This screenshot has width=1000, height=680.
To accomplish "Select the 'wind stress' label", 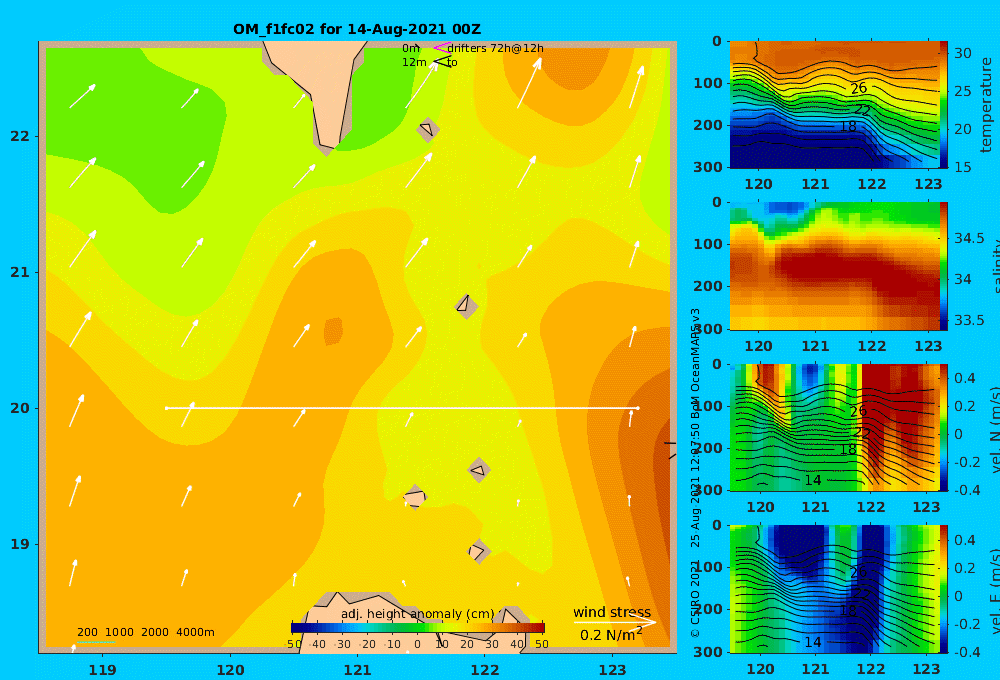I will (x=612, y=612).
